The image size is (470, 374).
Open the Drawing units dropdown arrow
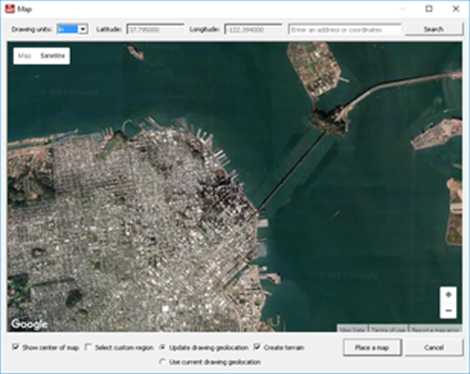(83, 29)
